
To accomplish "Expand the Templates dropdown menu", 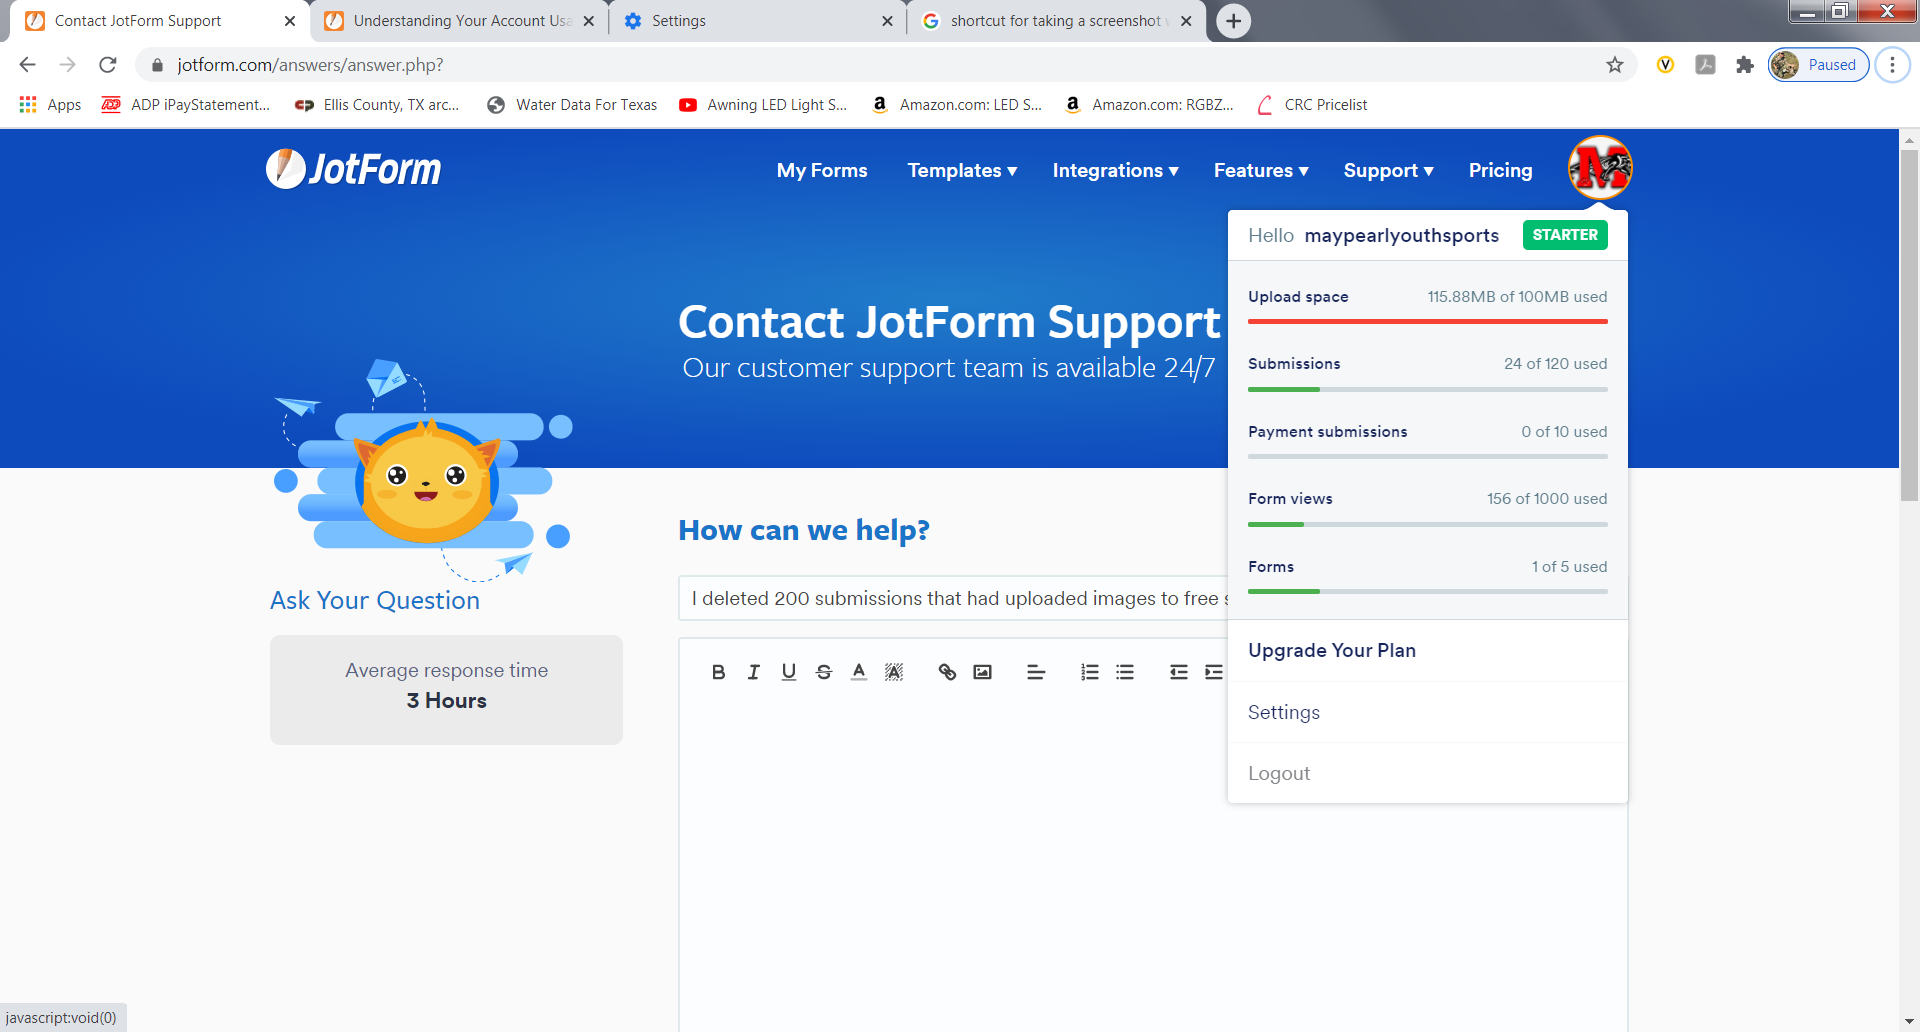I will tap(962, 171).
